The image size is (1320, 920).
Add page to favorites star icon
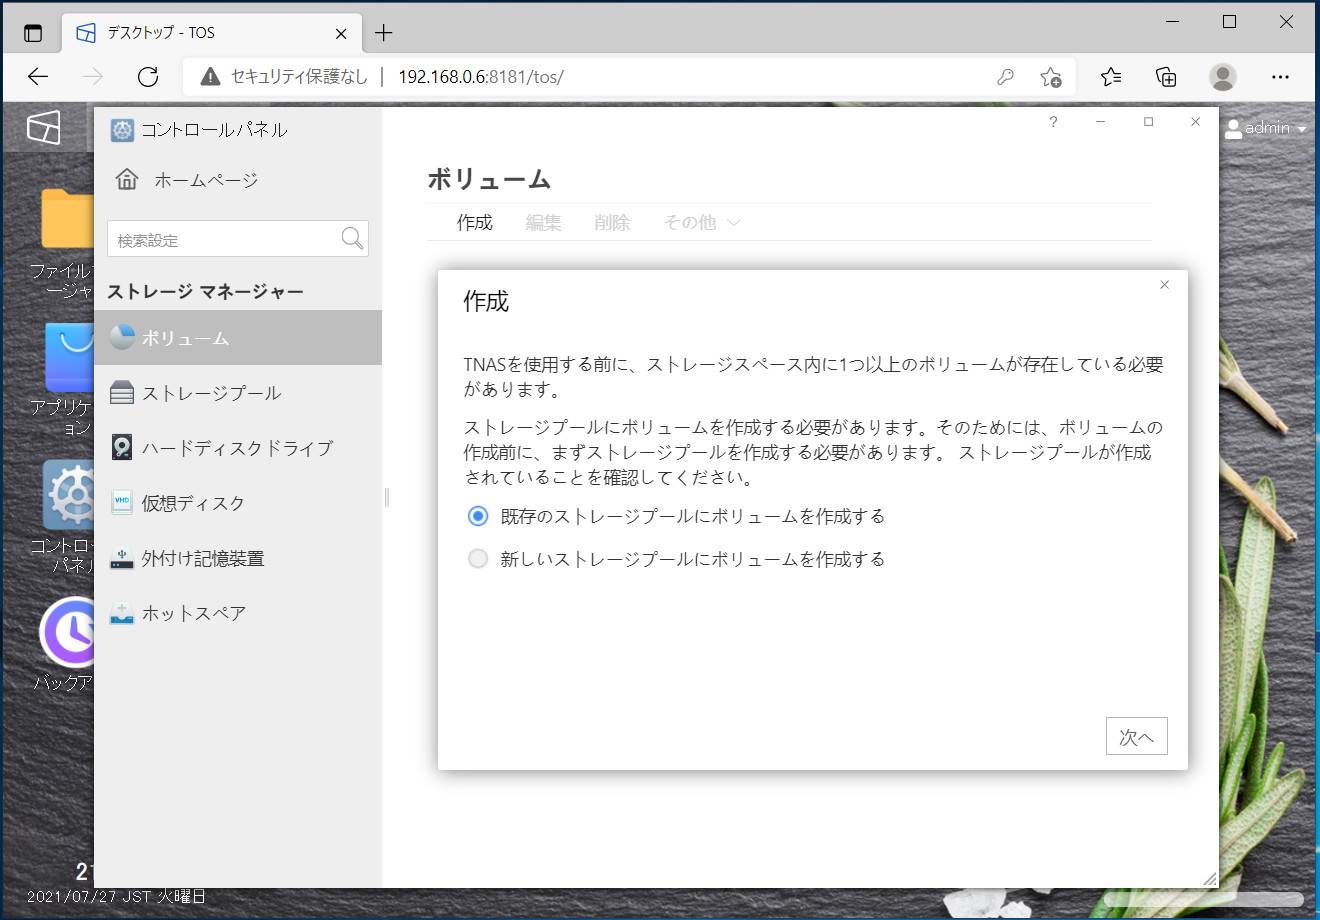pyautogui.click(x=1050, y=77)
